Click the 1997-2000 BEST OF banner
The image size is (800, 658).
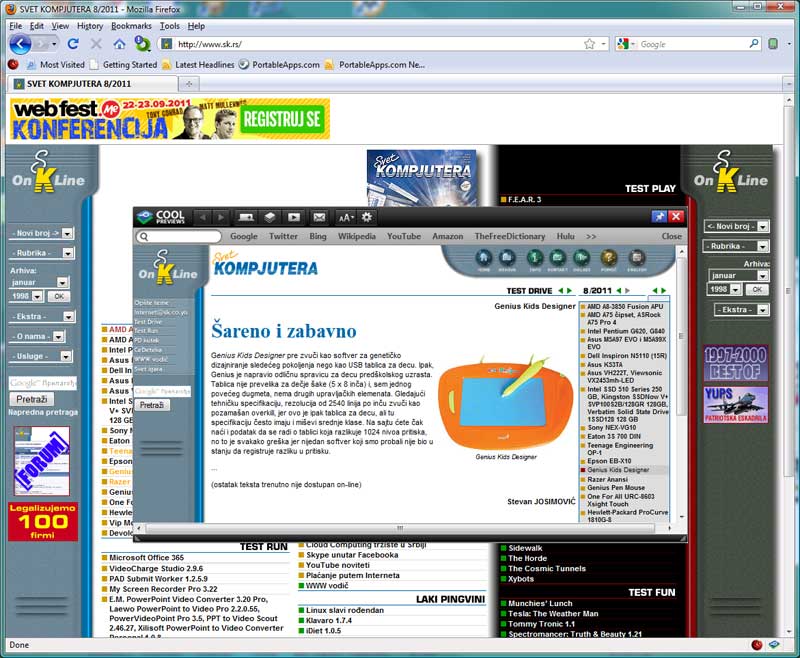(x=735, y=363)
